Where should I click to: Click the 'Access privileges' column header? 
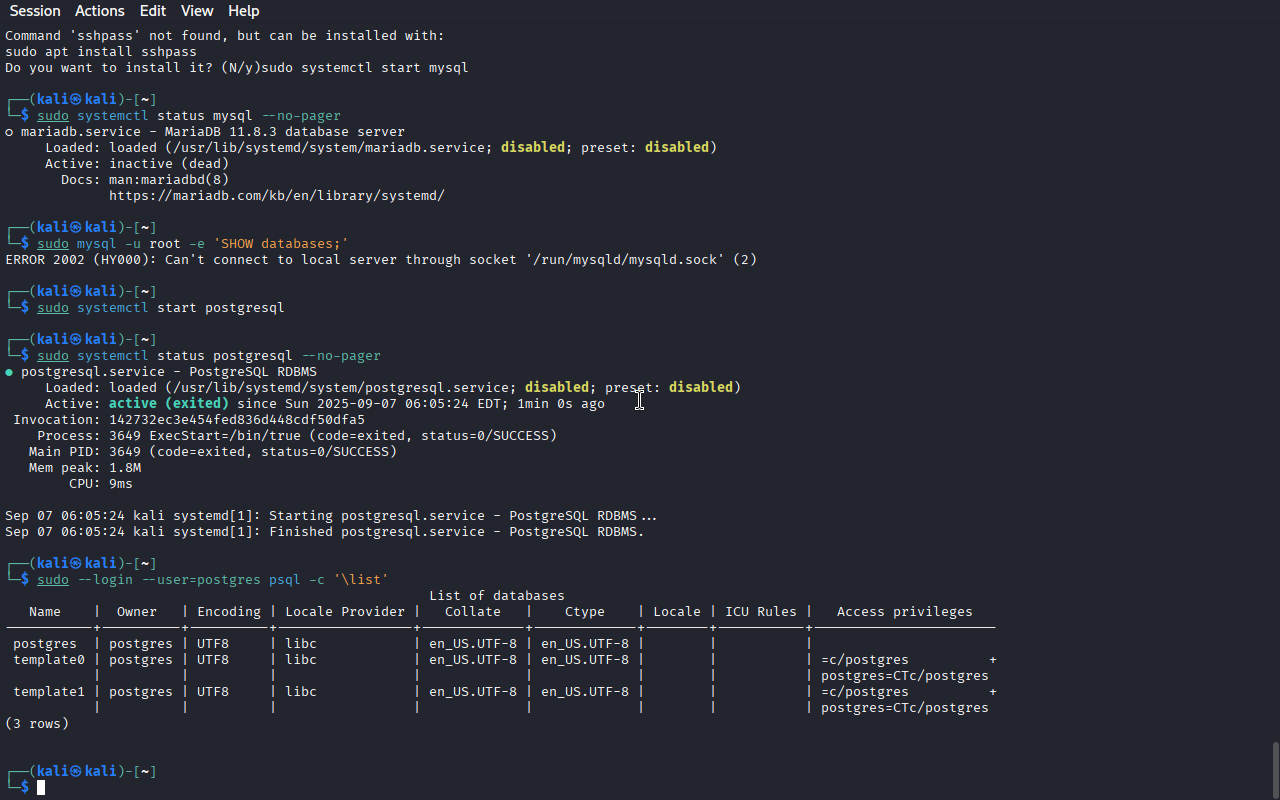(905, 612)
